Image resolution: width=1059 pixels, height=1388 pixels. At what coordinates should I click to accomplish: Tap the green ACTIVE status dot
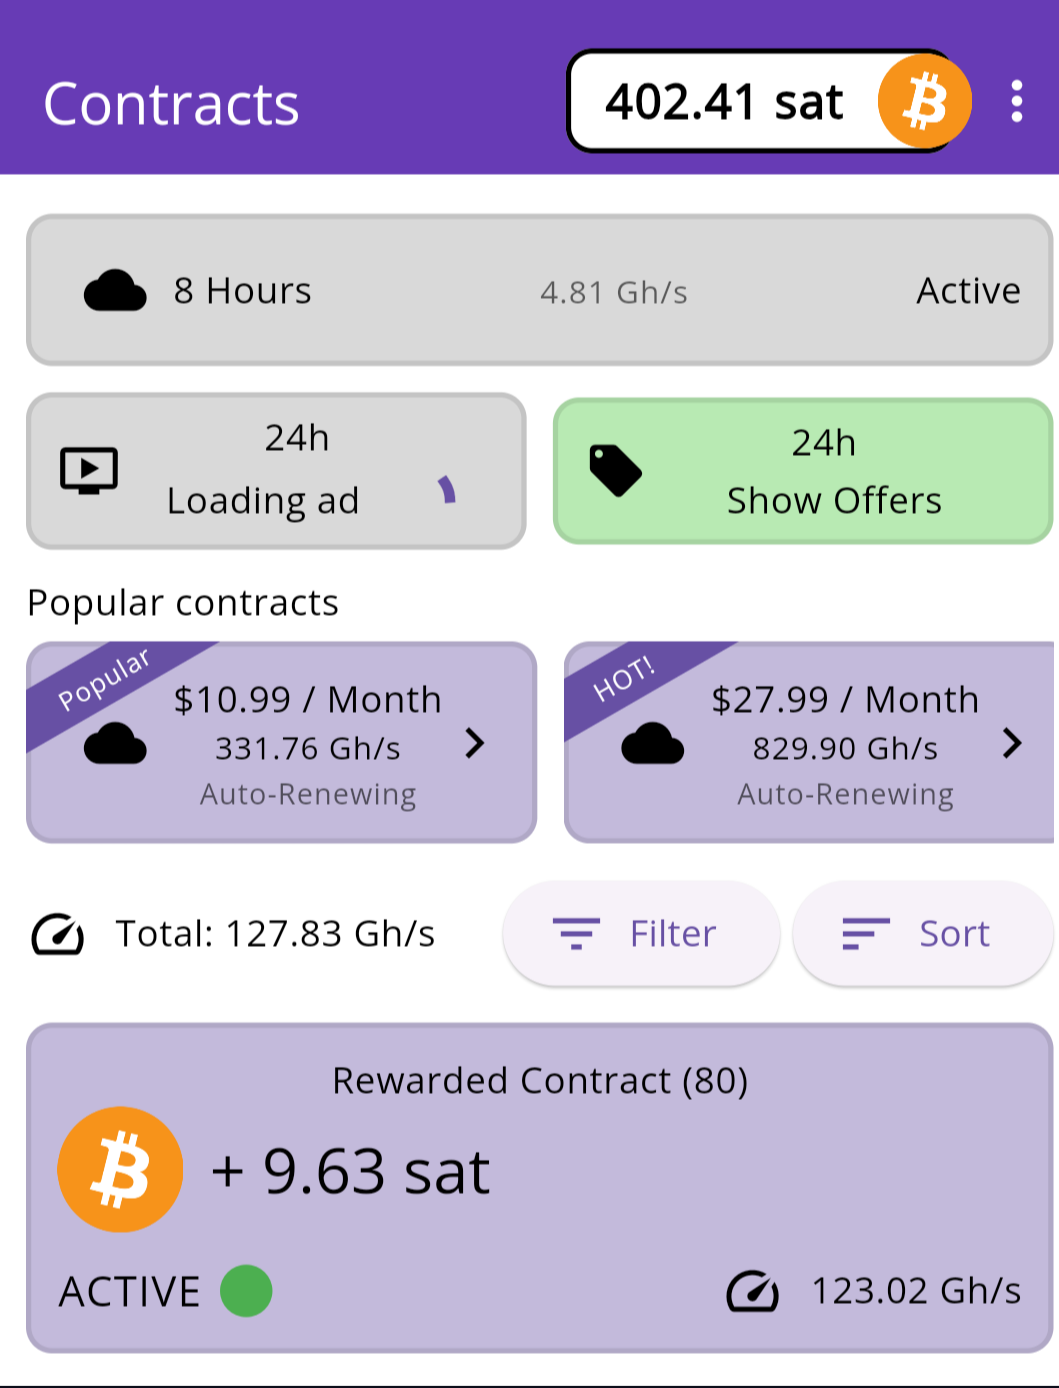tap(246, 1291)
